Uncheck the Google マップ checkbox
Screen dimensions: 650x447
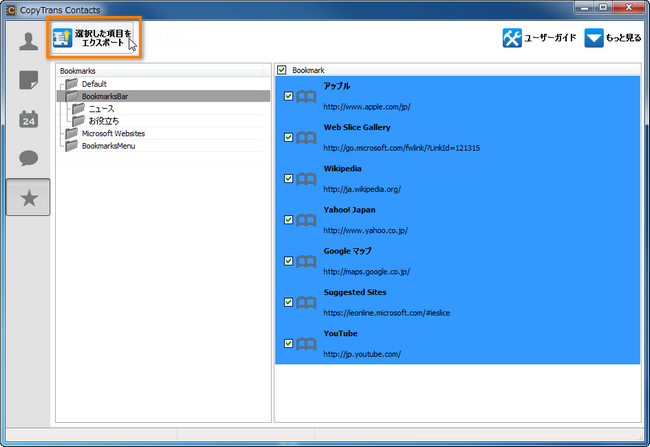(289, 261)
